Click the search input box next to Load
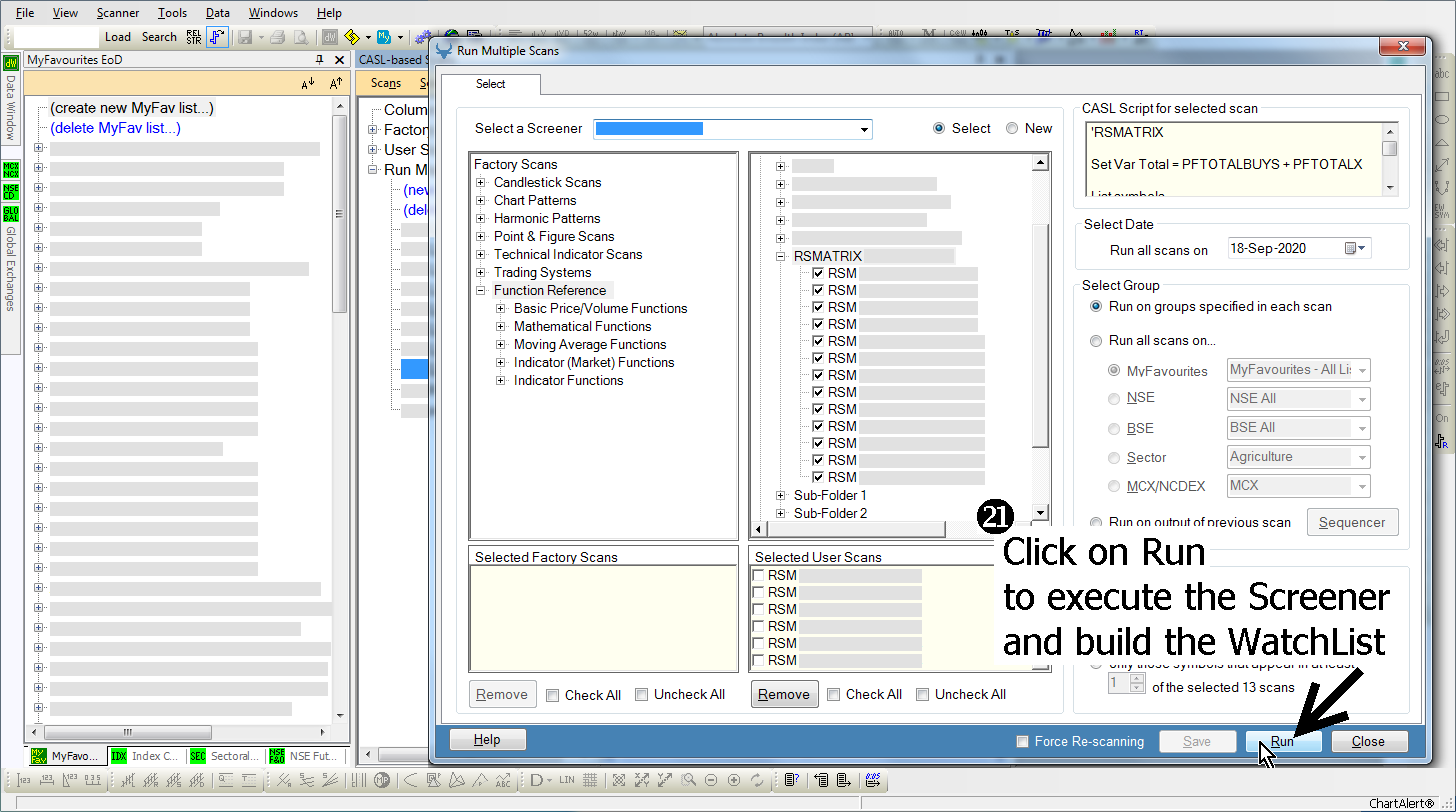The height and width of the screenshot is (812, 1456). (57, 37)
